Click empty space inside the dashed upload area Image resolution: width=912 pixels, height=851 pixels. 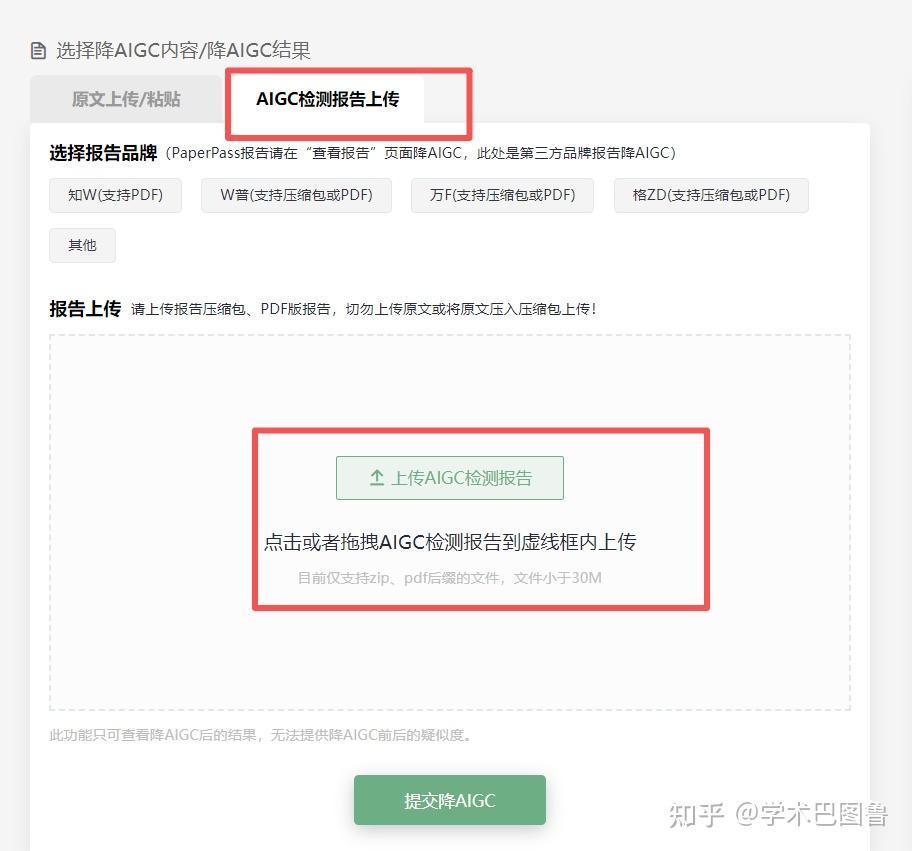[x=151, y=524]
